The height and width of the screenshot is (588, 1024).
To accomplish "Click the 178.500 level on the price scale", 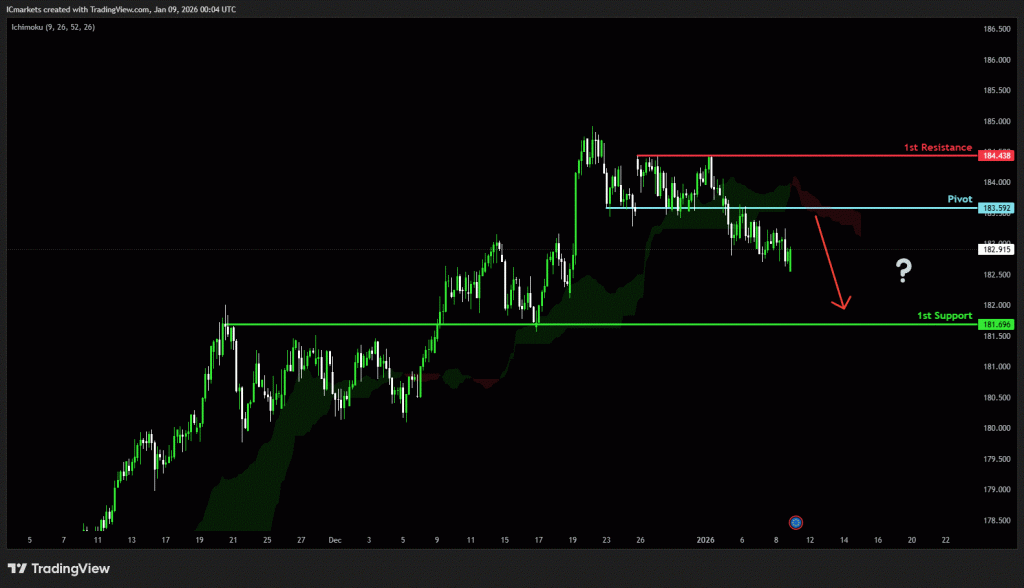I will point(996,521).
